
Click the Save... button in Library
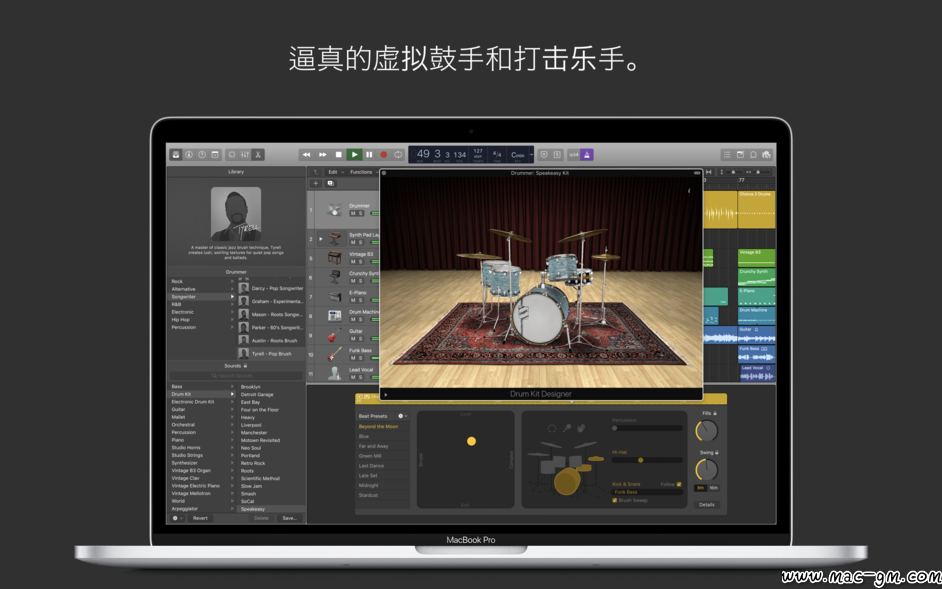pos(290,518)
